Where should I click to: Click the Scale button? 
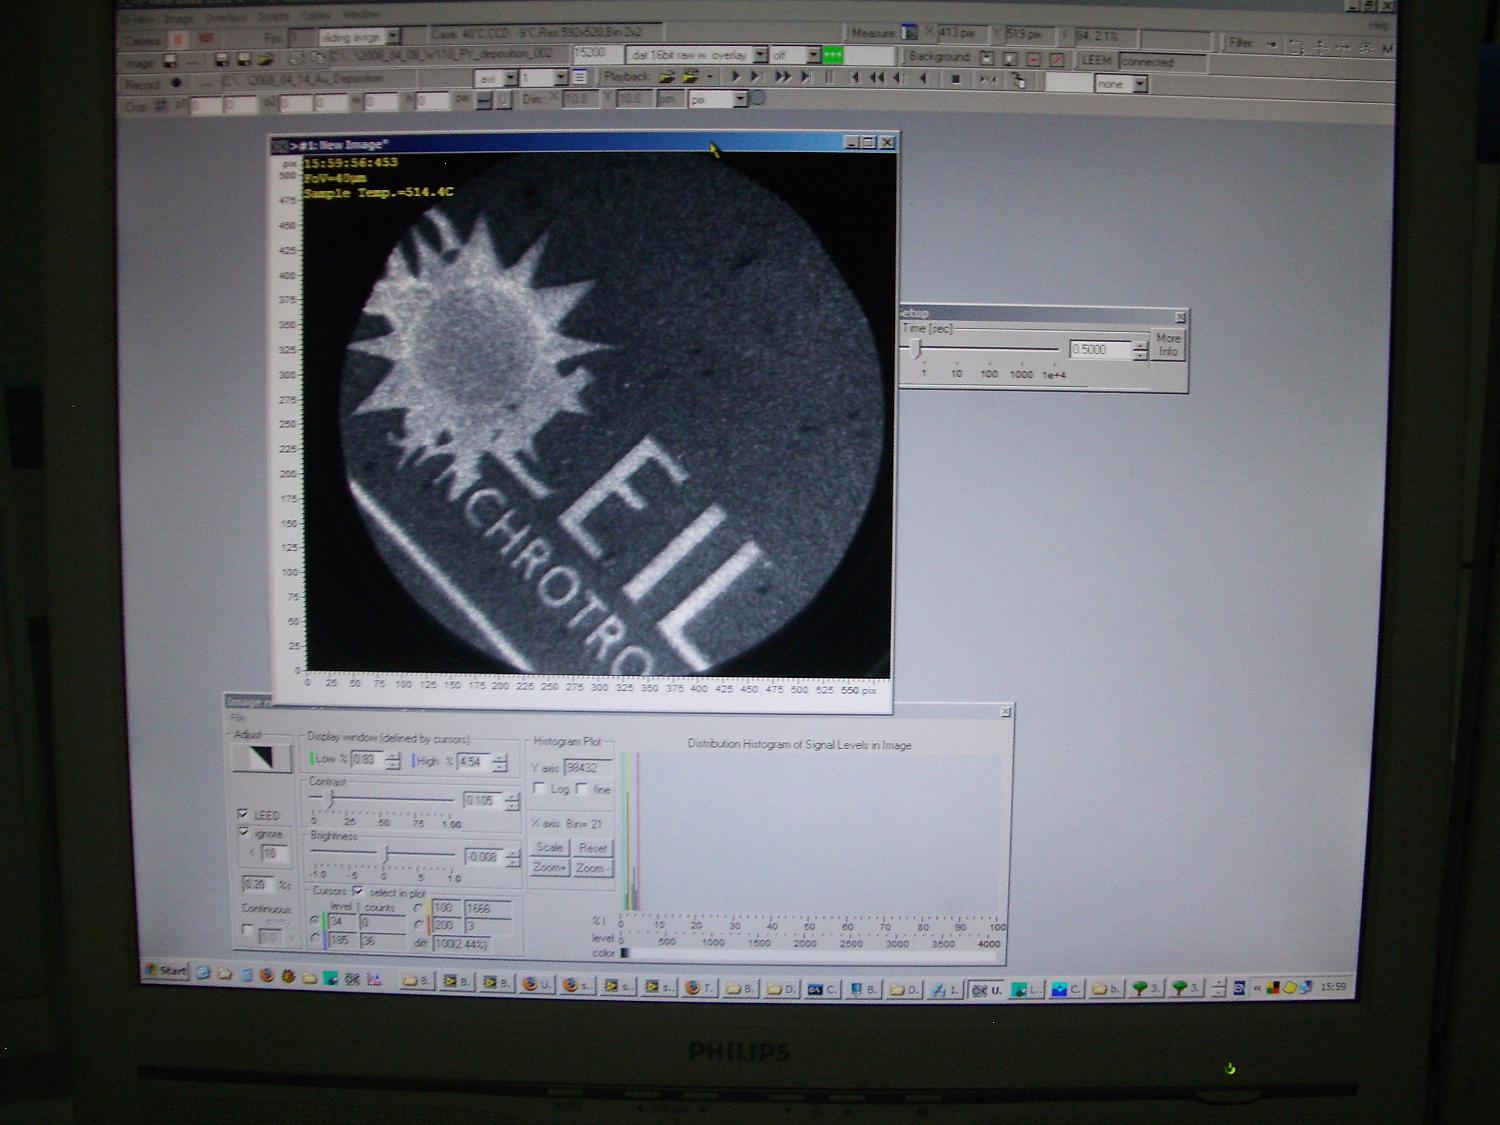click(549, 847)
